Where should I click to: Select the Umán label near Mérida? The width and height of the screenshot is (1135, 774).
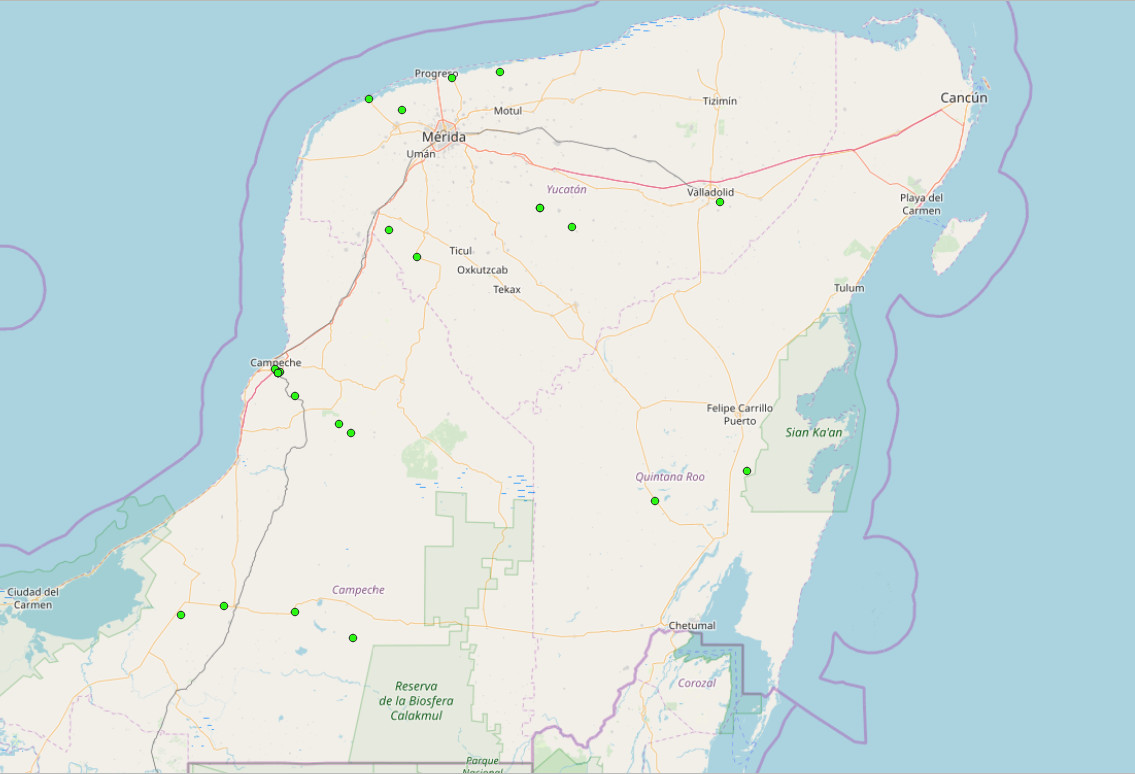pos(421,153)
